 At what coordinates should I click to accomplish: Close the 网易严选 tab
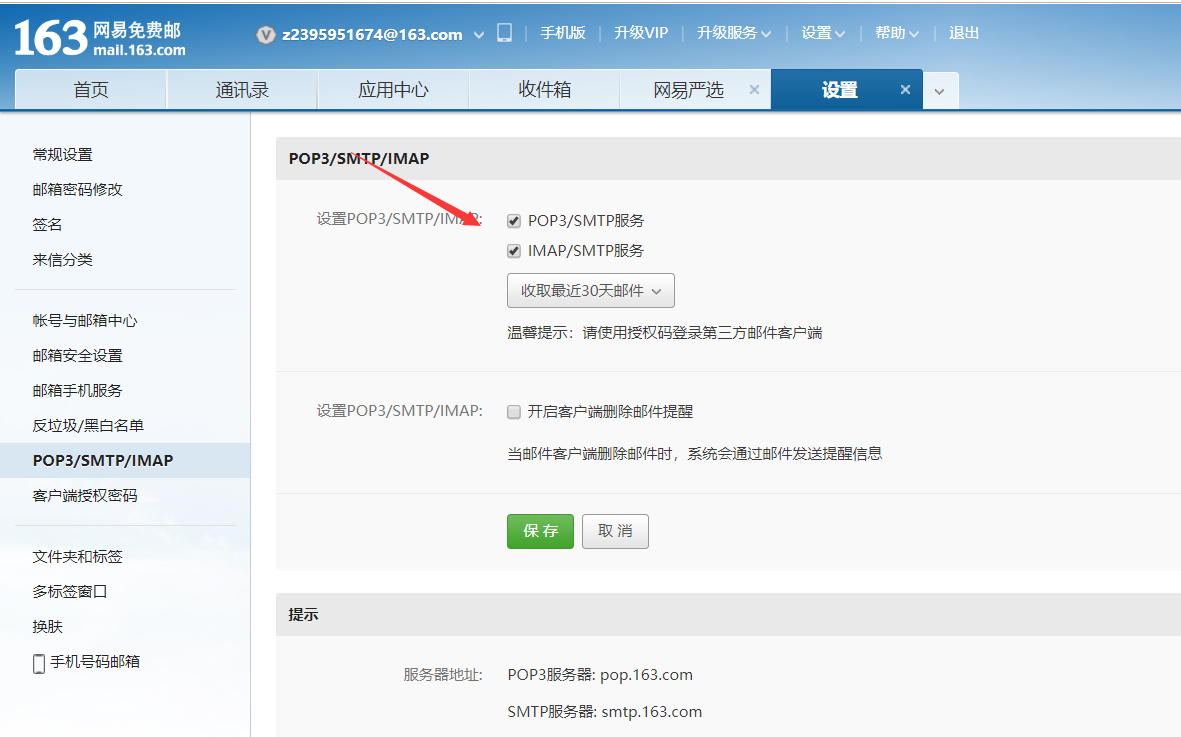click(754, 90)
